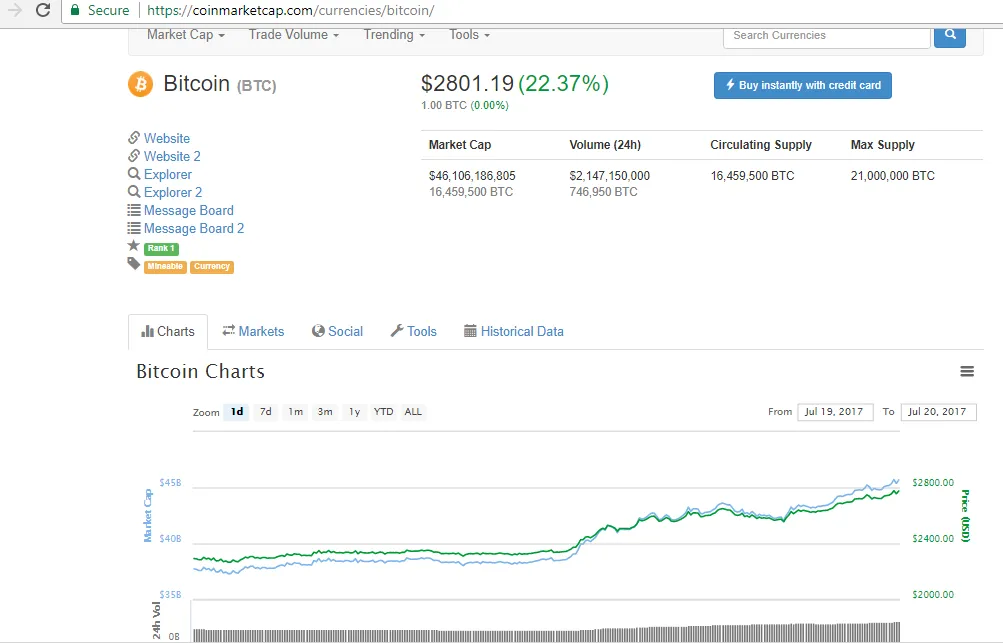
Task: Click the magnifier icon next to Explorer
Action: [134, 173]
